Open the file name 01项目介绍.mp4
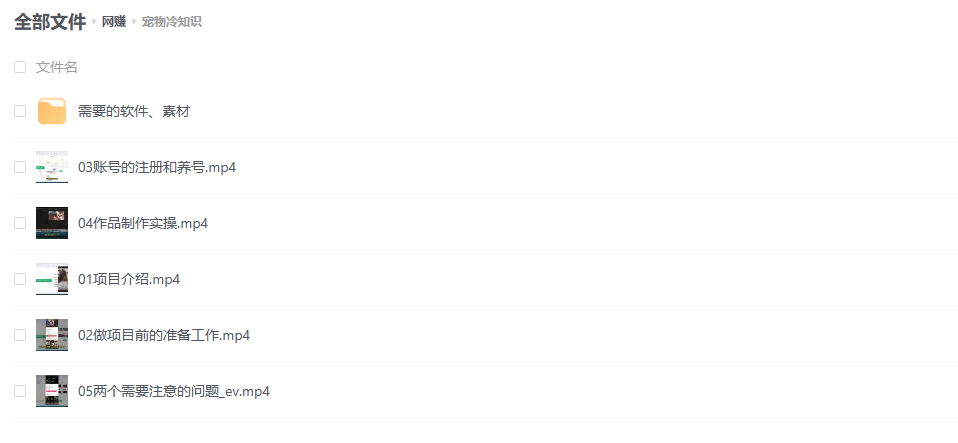This screenshot has width=958, height=443. (129, 279)
